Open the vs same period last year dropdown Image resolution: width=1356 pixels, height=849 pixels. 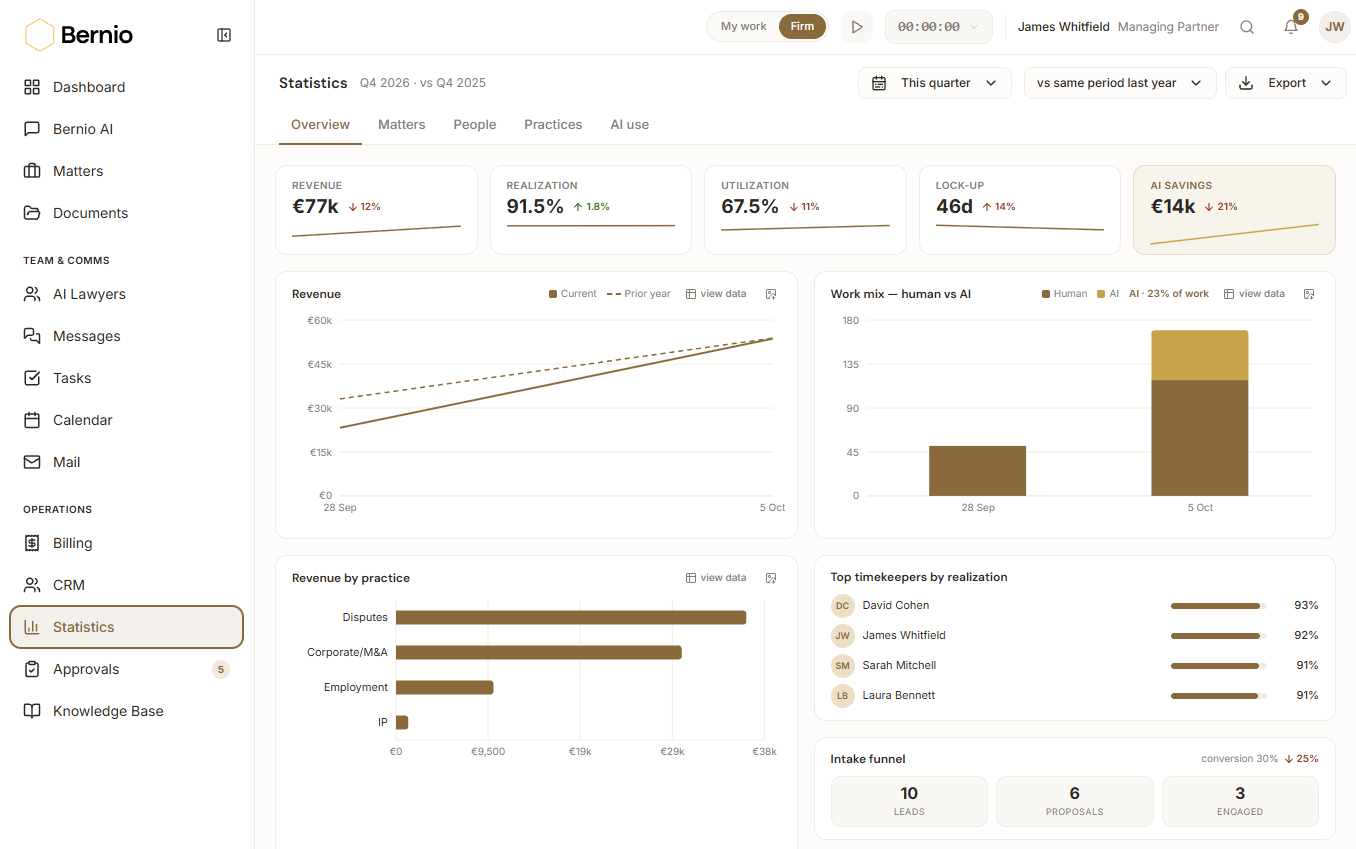[x=1120, y=83]
